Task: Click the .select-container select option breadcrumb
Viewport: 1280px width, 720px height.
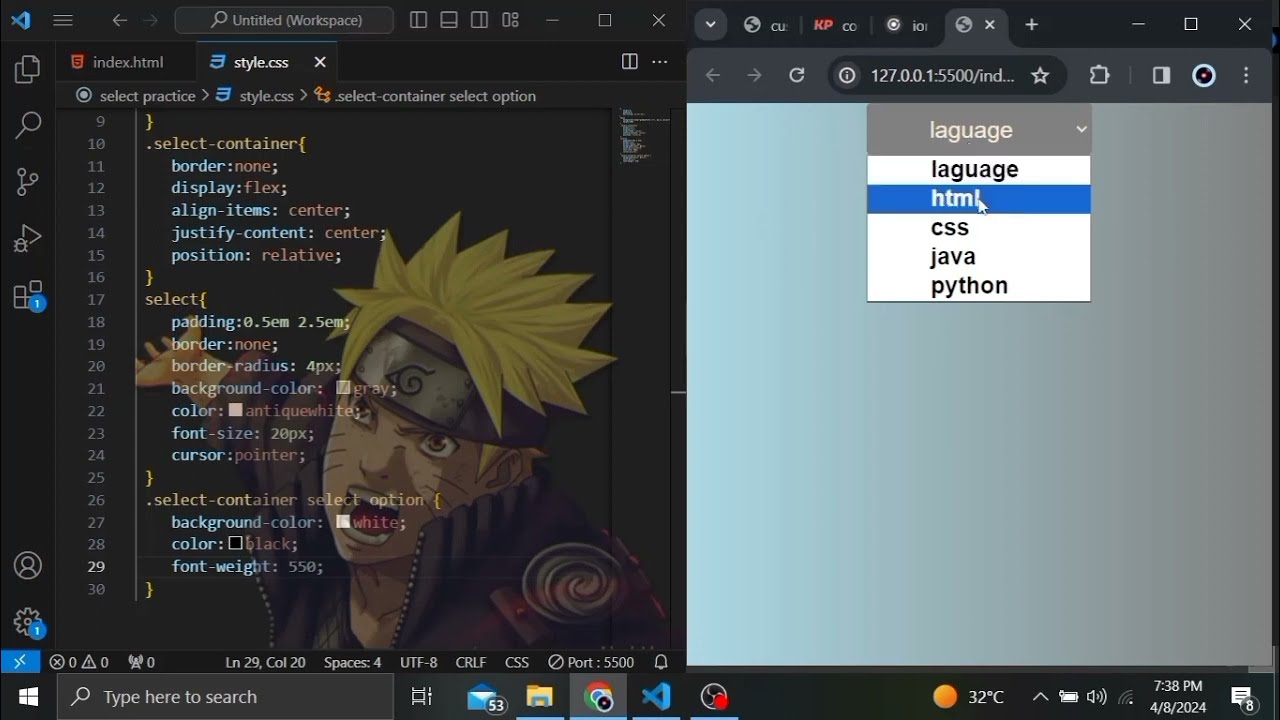Action: (x=435, y=96)
